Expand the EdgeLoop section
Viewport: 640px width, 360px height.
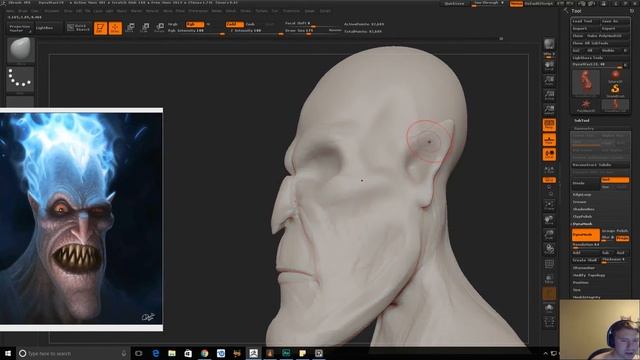582,195
